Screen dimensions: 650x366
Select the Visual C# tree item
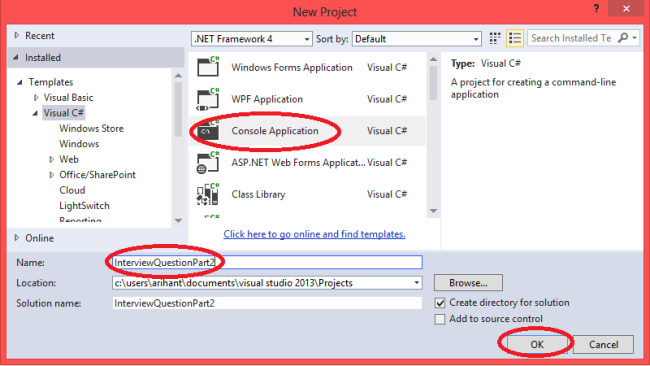63,113
